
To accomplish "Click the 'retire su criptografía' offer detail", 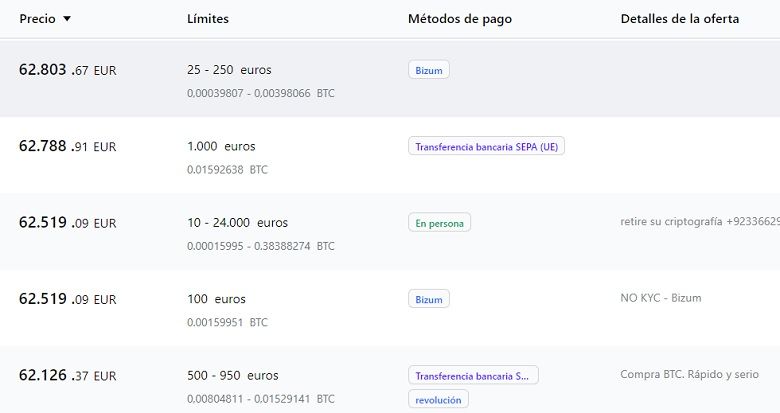I will [700, 222].
